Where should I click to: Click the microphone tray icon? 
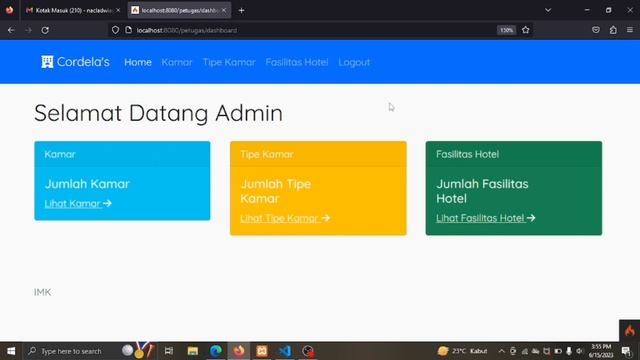click(x=569, y=351)
